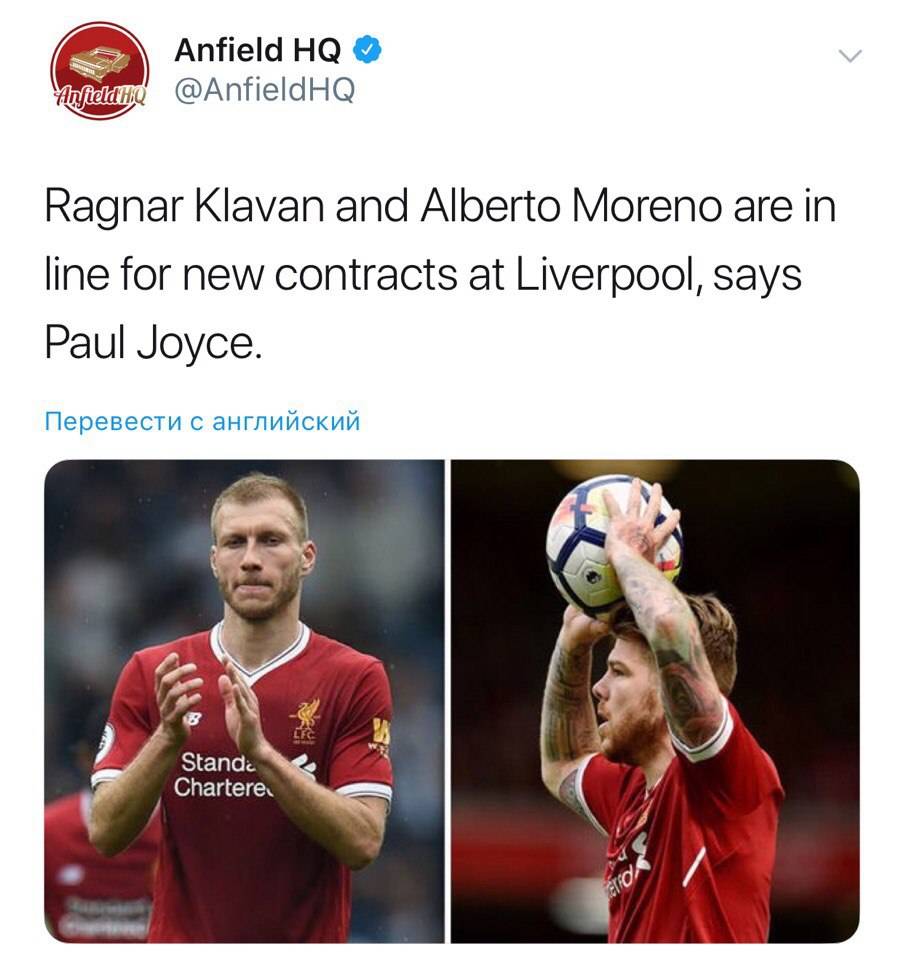The width and height of the screenshot is (903, 960).
Task: Click 'Перевести с английский' translate link
Action: tap(203, 422)
